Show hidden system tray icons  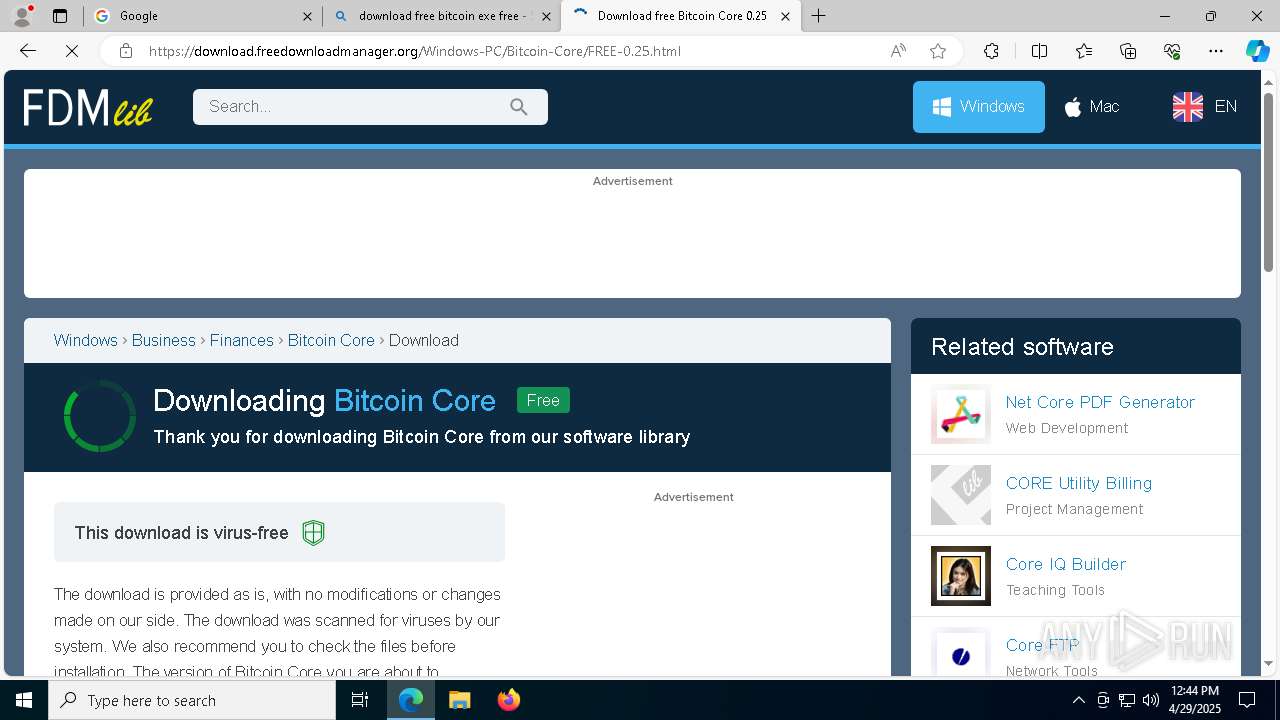coord(1078,700)
